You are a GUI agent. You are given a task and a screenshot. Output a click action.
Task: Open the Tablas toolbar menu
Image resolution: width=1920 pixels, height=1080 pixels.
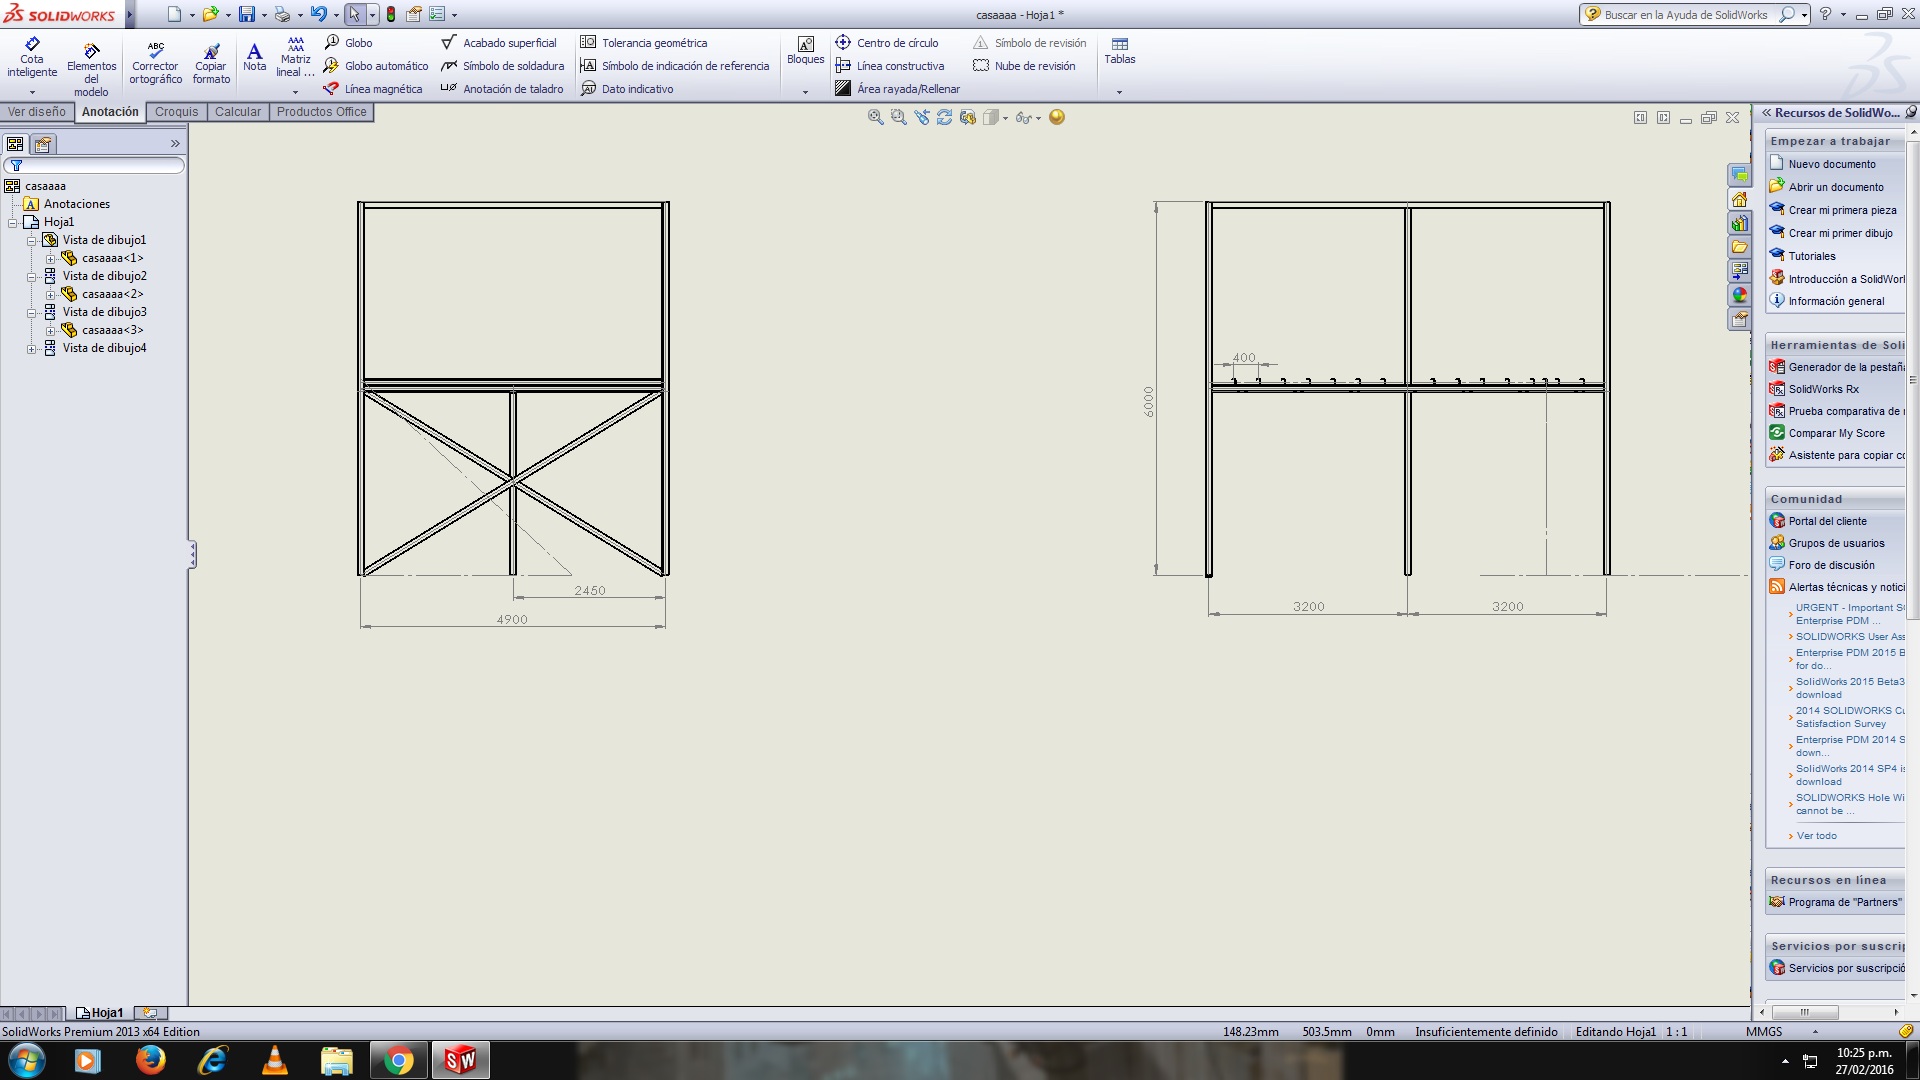[1119, 52]
